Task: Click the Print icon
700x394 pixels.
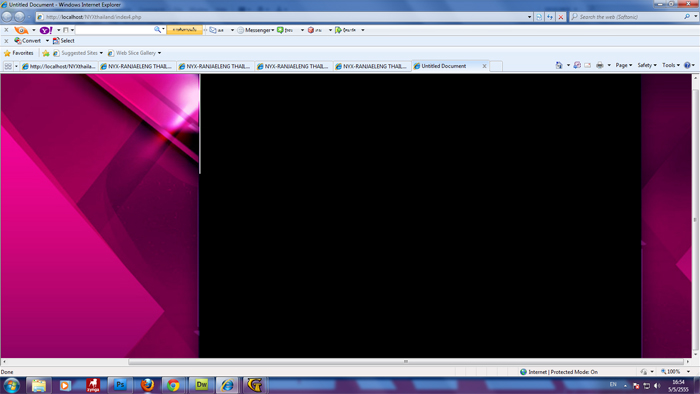Action: coord(600,65)
